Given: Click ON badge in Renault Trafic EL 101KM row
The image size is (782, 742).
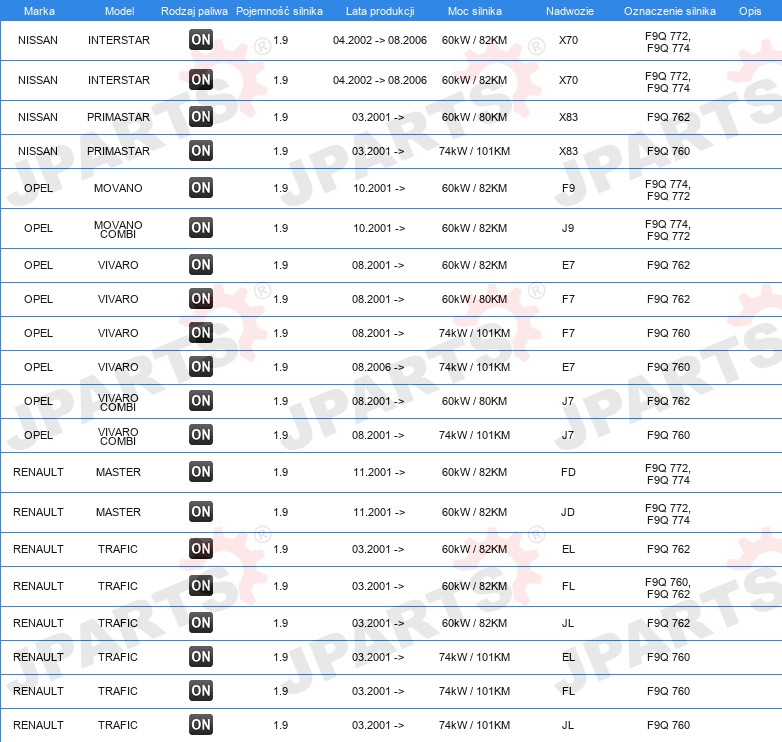Looking at the screenshot, I should (201, 656).
